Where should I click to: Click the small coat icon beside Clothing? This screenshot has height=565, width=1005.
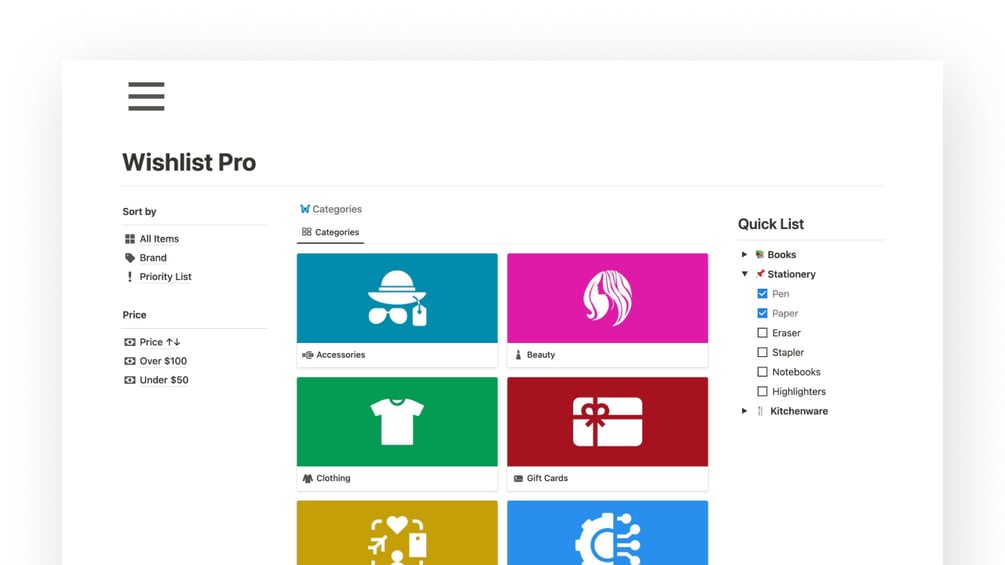pos(308,479)
